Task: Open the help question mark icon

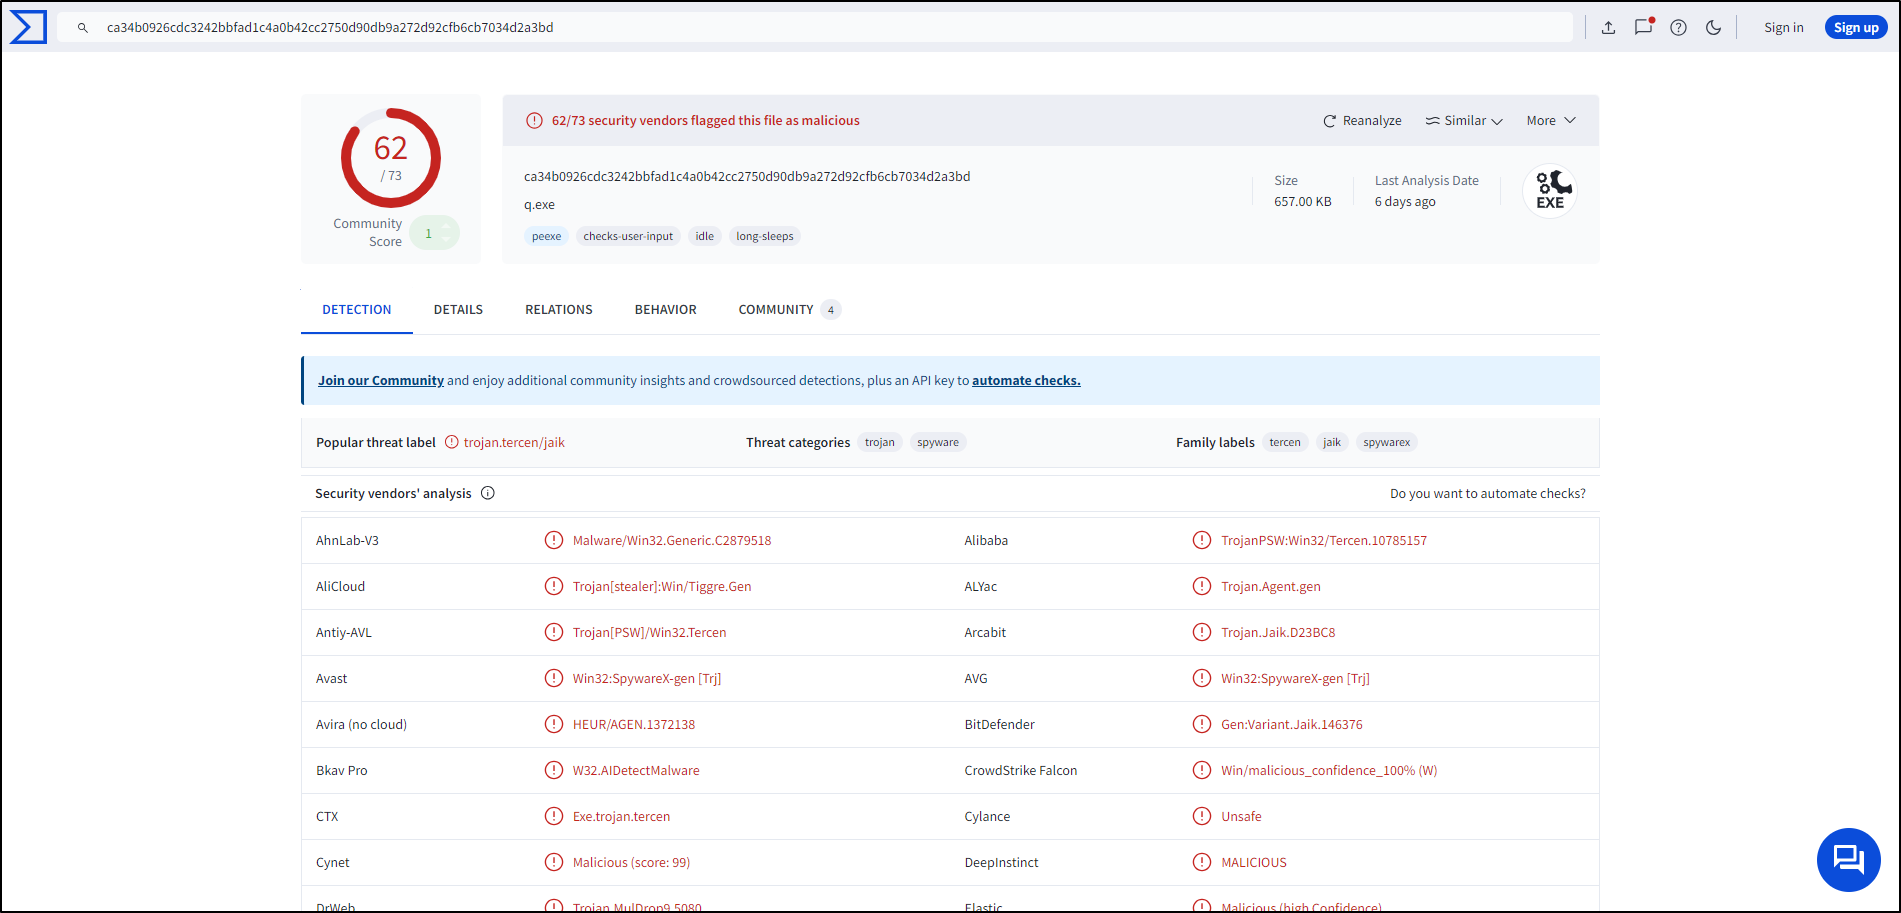Action: tap(1678, 28)
